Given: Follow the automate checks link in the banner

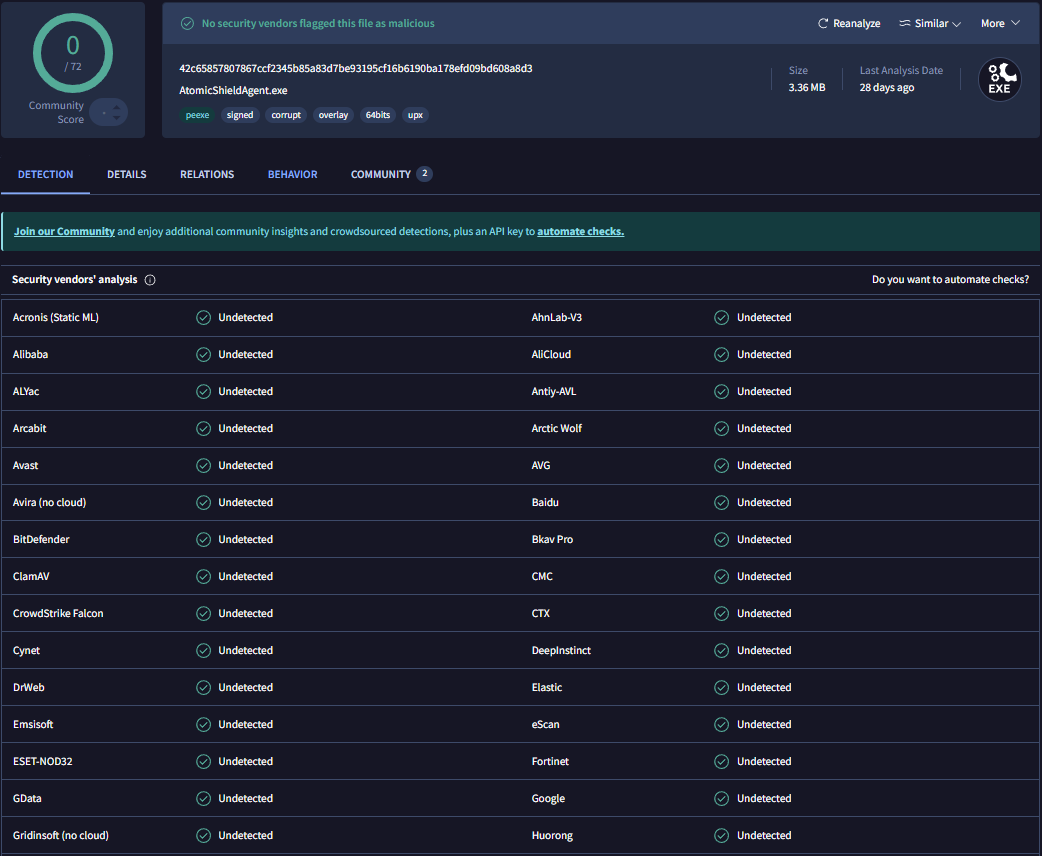Looking at the screenshot, I should (581, 231).
